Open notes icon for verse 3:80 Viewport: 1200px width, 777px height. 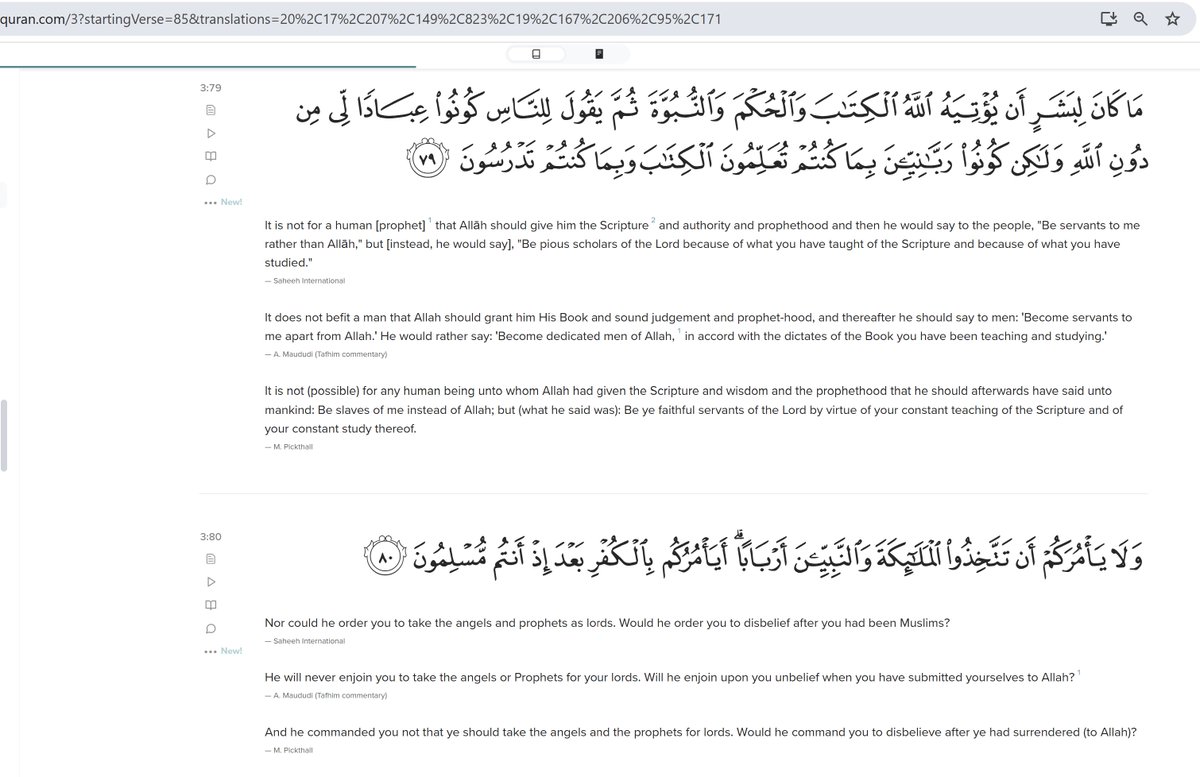[210, 558]
